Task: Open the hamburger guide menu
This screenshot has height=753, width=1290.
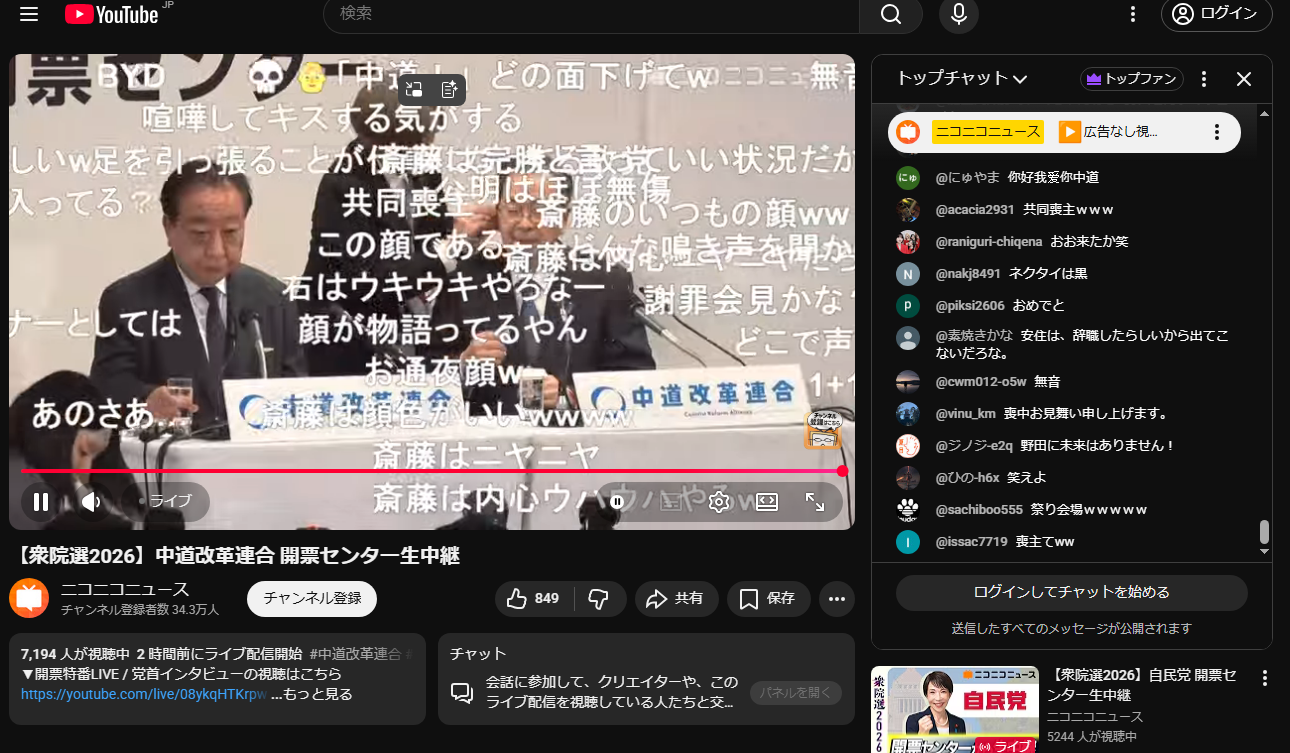Action: 29,14
